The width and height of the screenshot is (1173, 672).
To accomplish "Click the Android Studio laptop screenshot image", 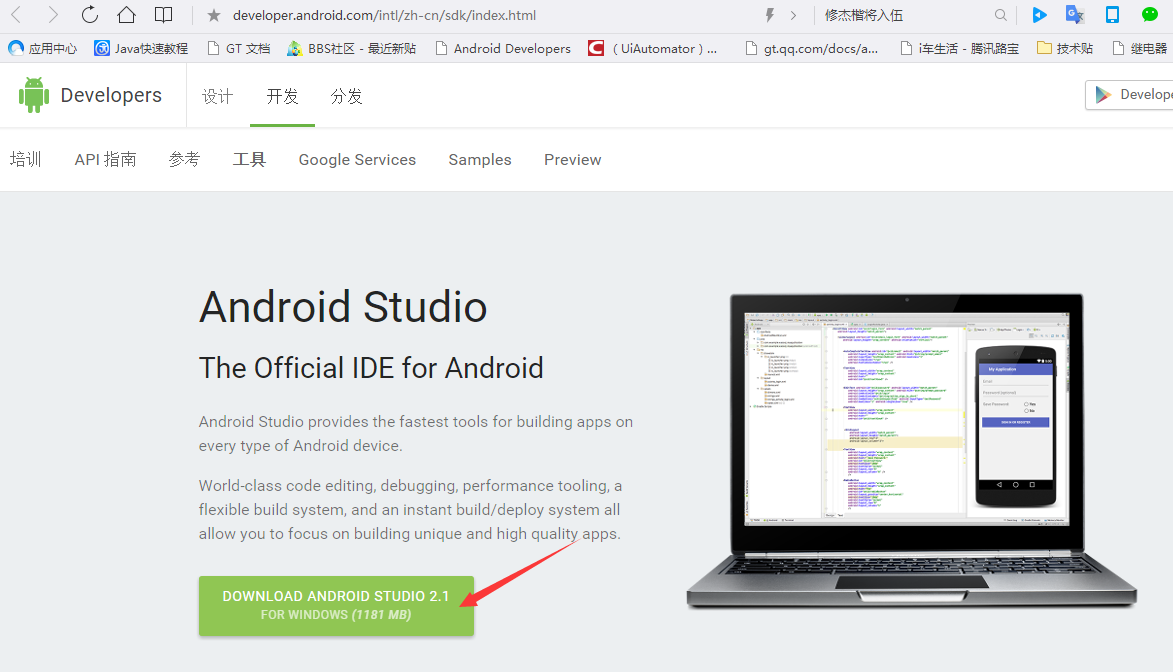I will 911,451.
